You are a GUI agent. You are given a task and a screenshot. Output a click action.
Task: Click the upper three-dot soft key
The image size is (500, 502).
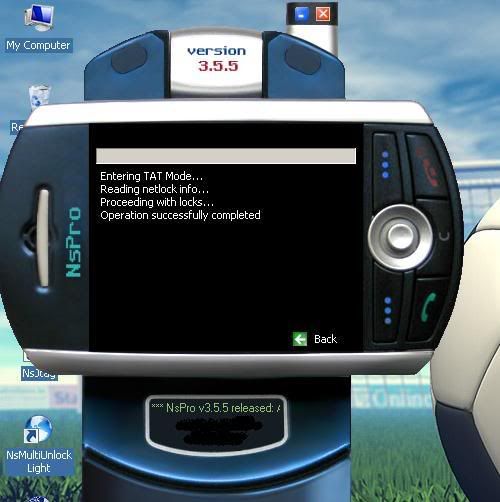385,165
